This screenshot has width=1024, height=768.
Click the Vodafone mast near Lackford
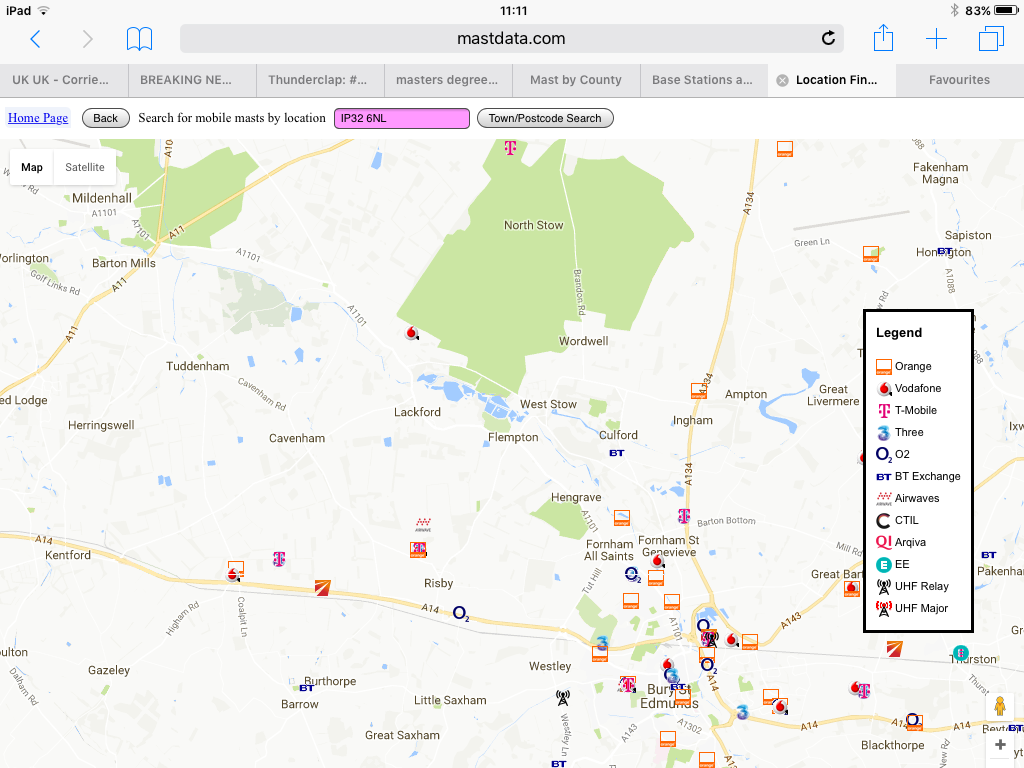411,332
